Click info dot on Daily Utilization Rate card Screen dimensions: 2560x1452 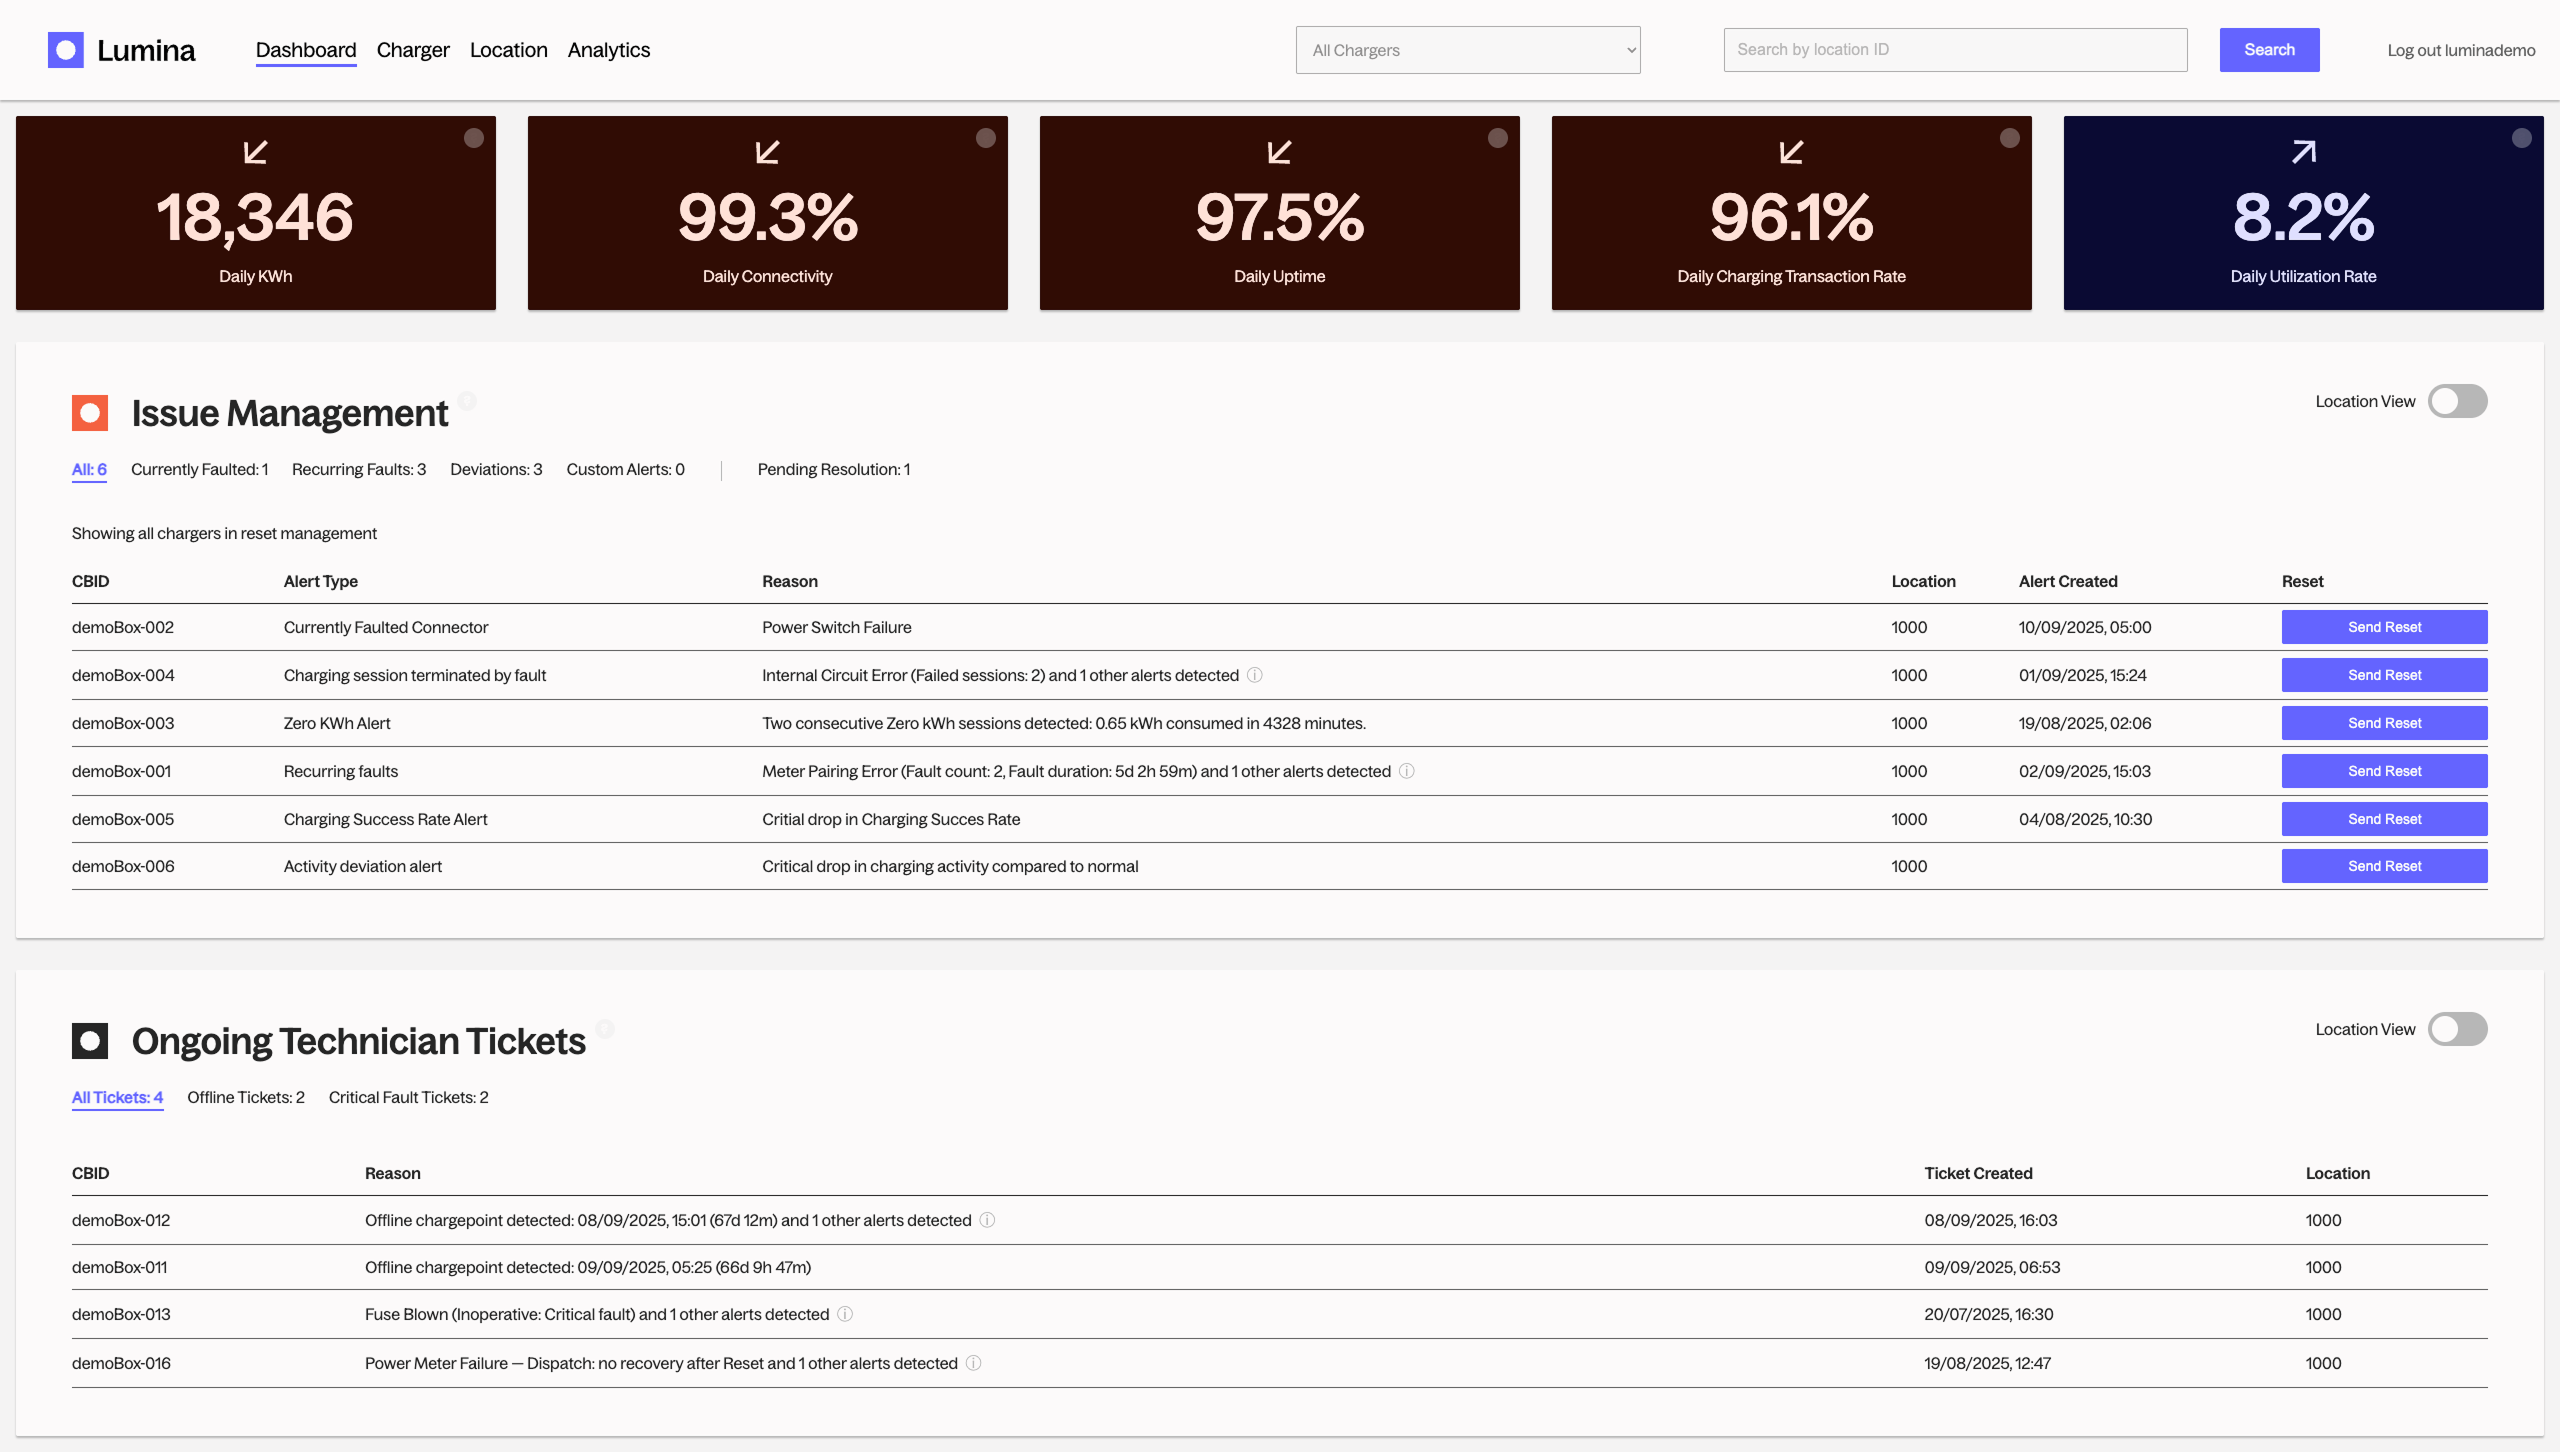coord(2521,138)
